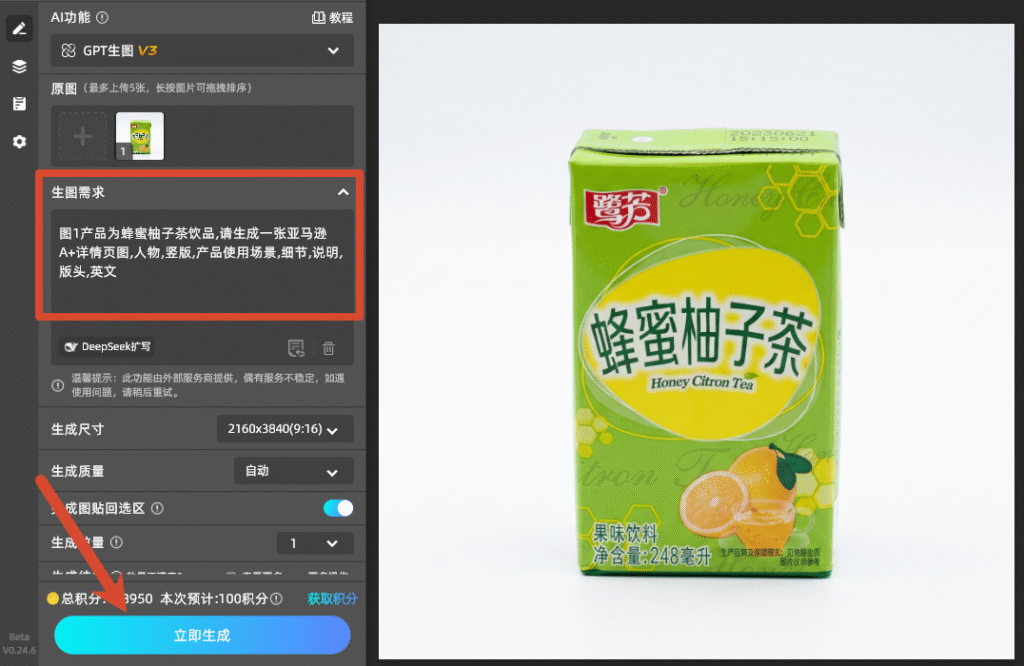Open the settings gear in sidebar
The height and width of the screenshot is (666, 1024).
pos(19,142)
